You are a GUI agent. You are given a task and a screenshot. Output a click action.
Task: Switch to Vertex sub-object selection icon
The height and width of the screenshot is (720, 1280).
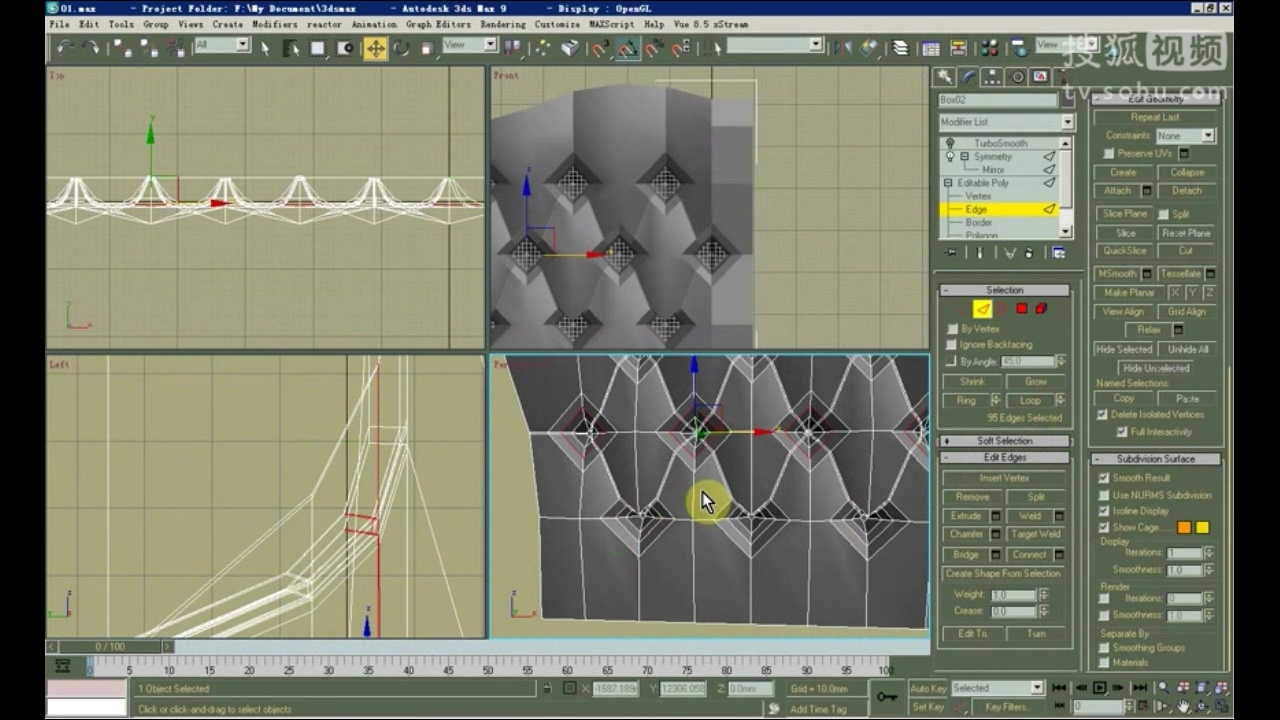pyautogui.click(x=962, y=309)
